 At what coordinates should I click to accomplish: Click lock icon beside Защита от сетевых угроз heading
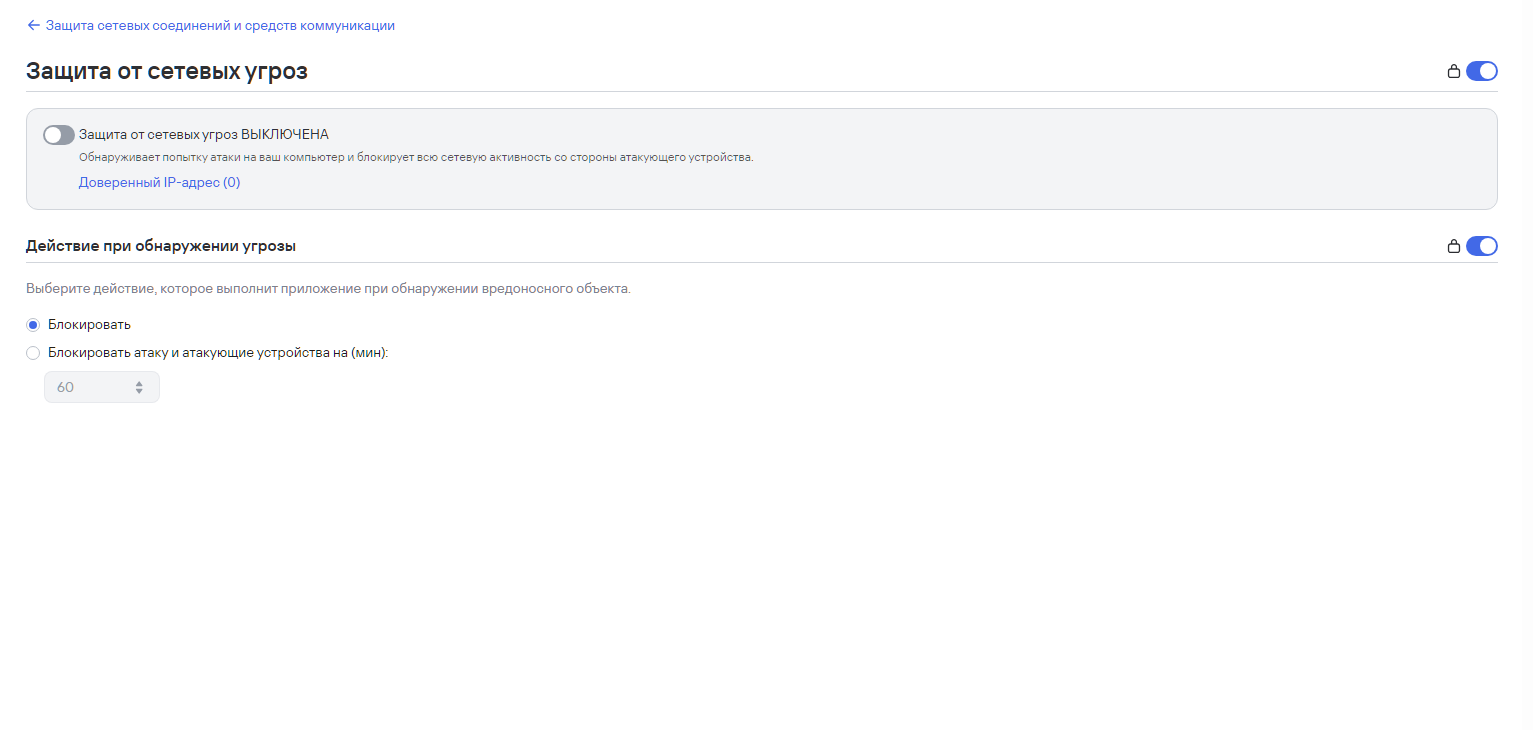1454,71
